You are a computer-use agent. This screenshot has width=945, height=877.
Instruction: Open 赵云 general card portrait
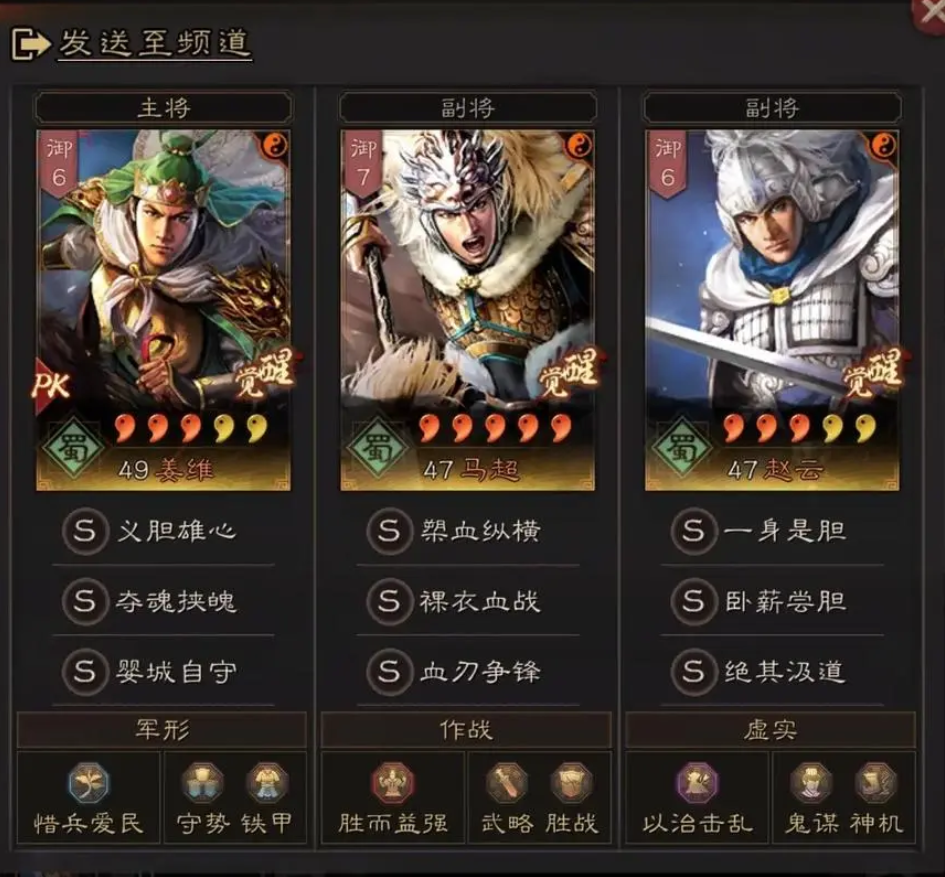772,310
